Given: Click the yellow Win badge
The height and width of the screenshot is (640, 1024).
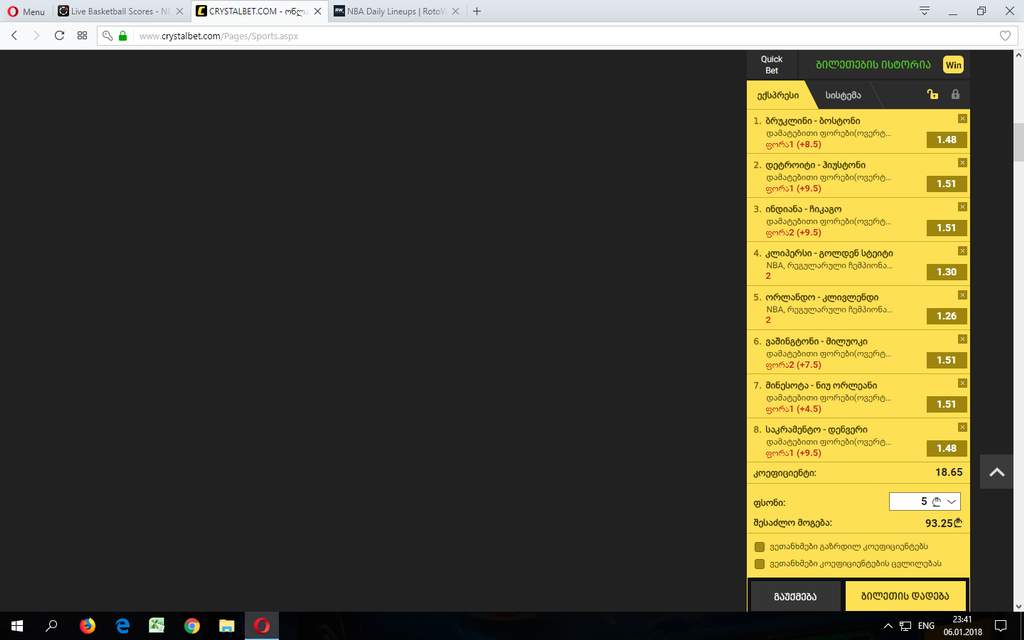Looking at the screenshot, I should click(x=953, y=65).
